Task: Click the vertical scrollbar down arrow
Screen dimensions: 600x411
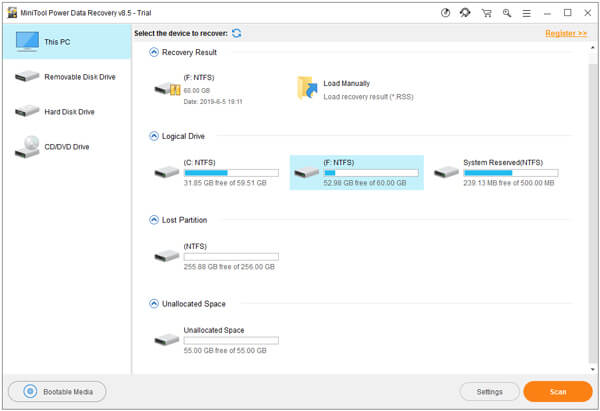Action: tap(593, 369)
